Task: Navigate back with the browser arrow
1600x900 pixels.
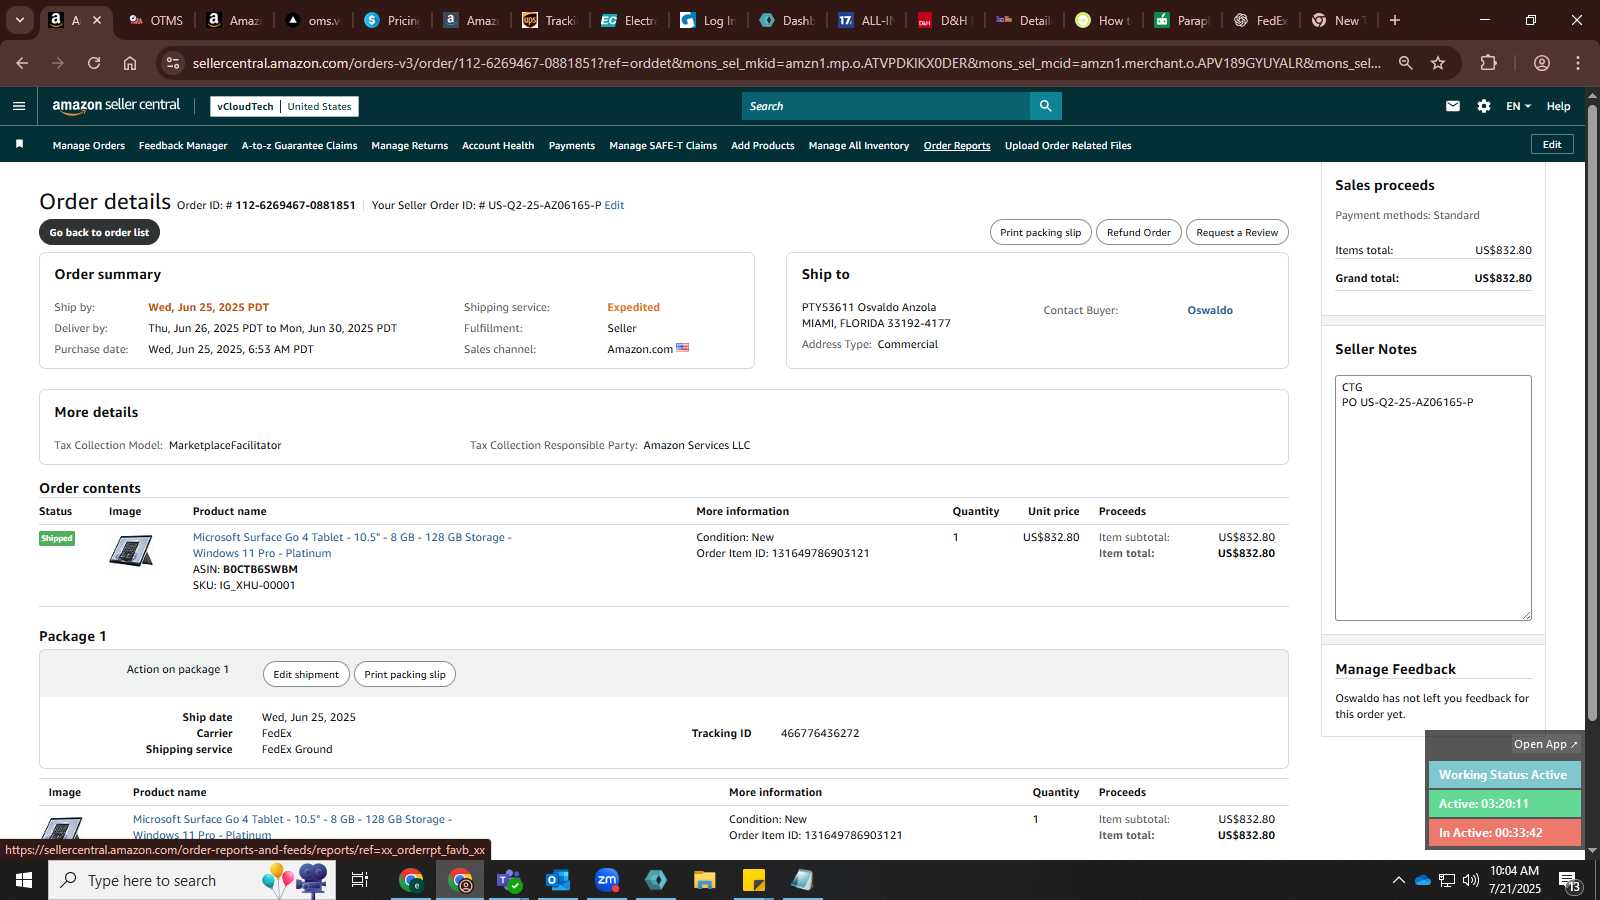Action: pos(22,63)
